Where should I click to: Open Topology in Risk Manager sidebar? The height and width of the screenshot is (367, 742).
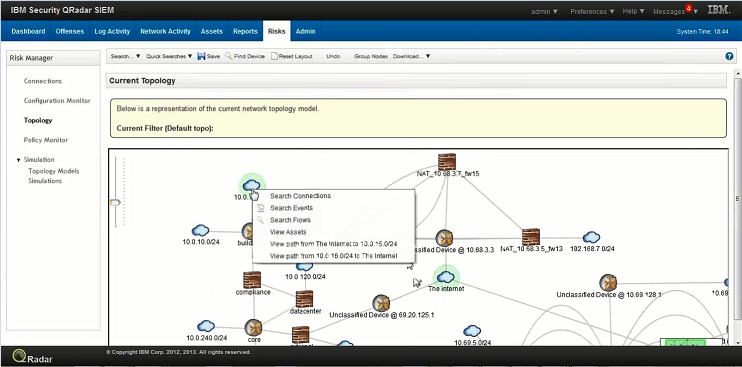tap(38, 121)
